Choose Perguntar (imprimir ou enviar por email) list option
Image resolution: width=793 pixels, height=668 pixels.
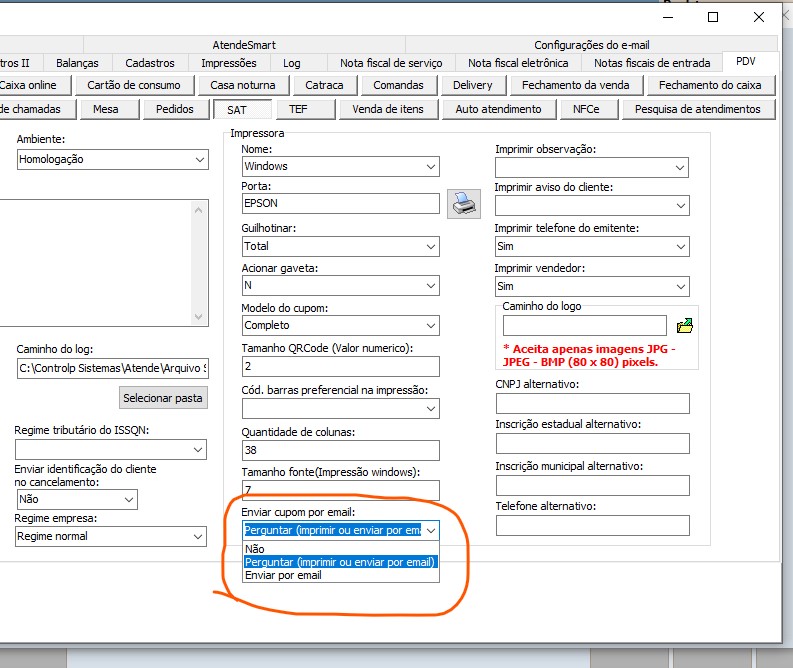340,562
